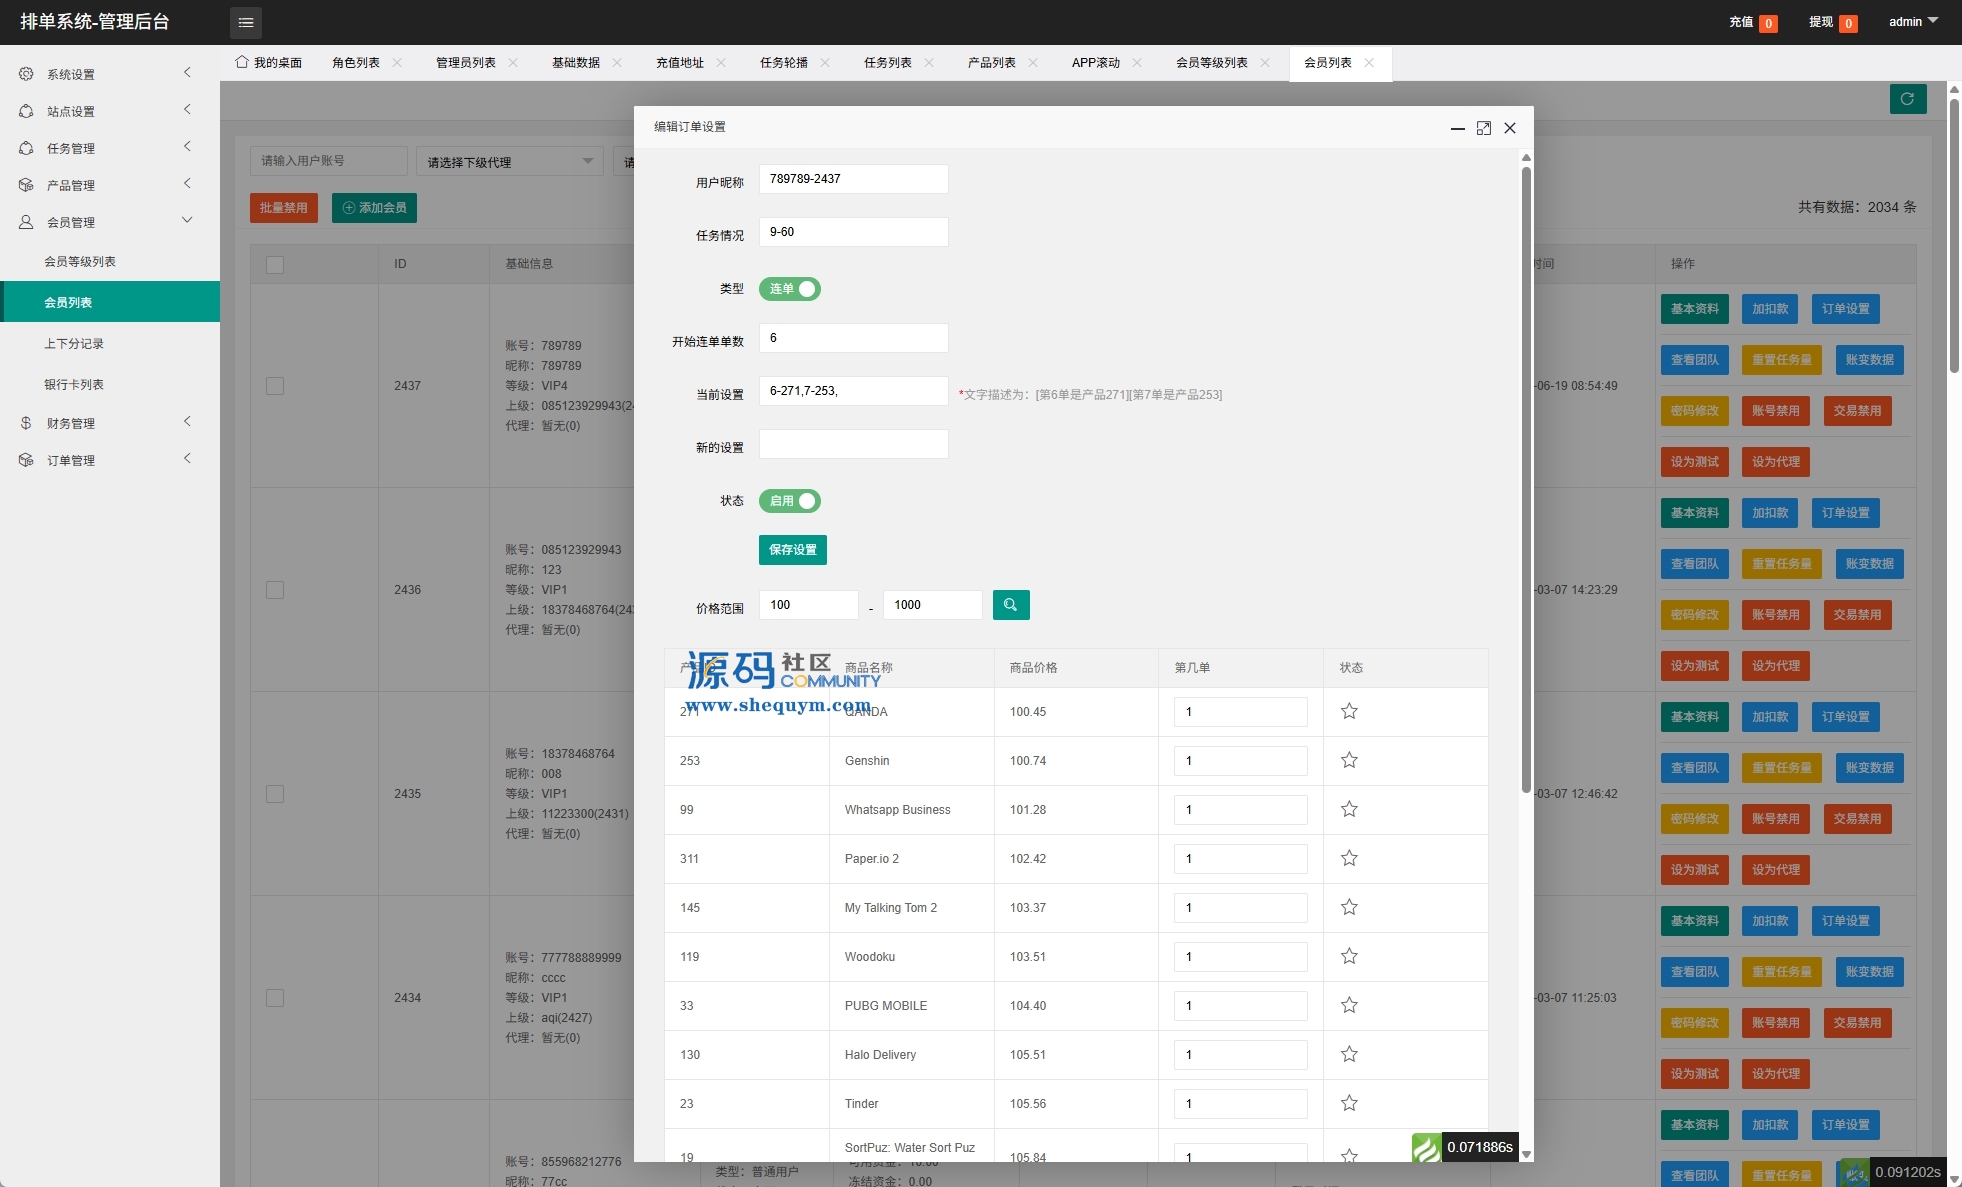Toggle the 连单 type switch
The image size is (1962, 1187).
click(790, 289)
